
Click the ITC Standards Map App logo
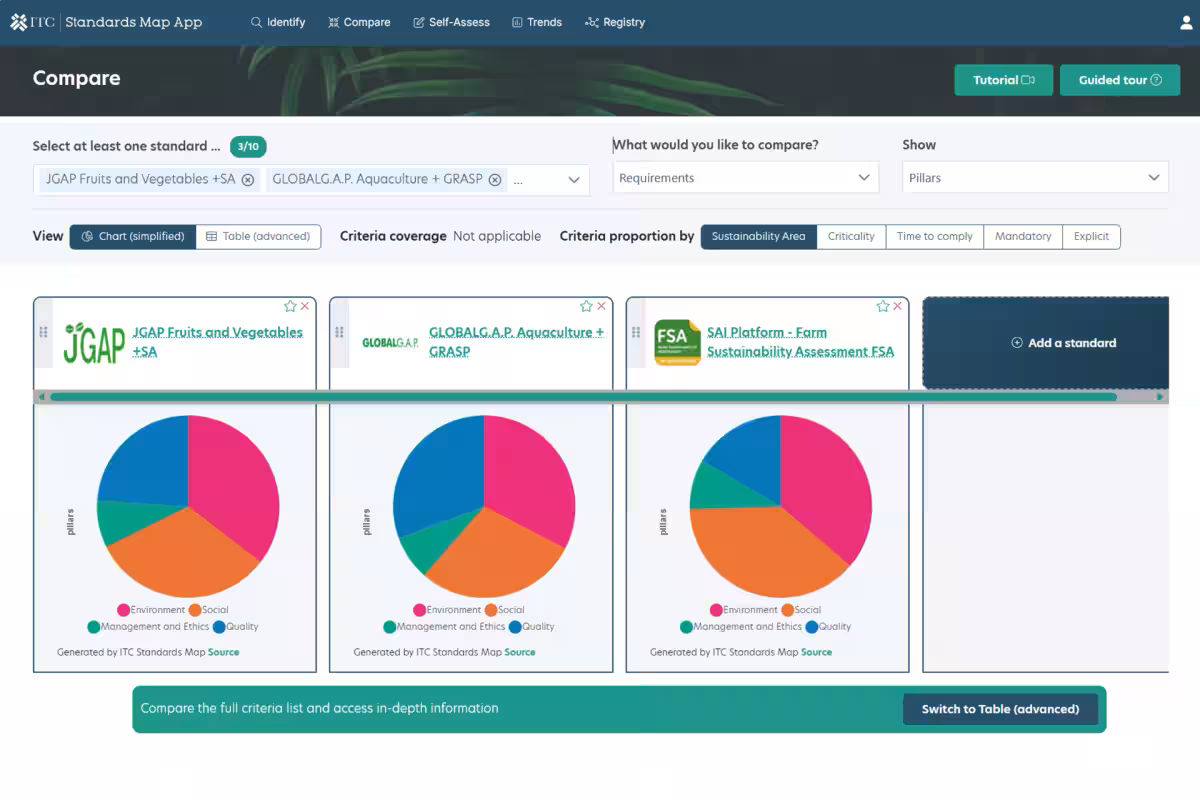coord(106,22)
